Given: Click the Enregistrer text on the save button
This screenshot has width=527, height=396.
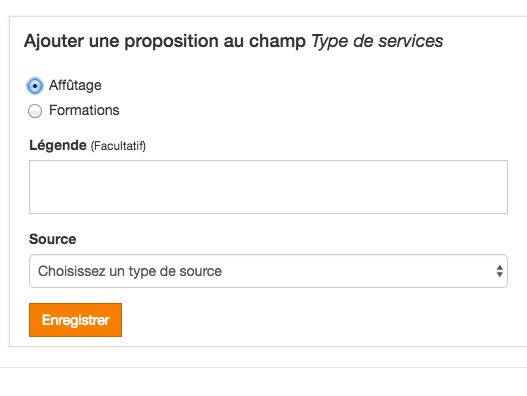Looking at the screenshot, I should [x=76, y=320].
